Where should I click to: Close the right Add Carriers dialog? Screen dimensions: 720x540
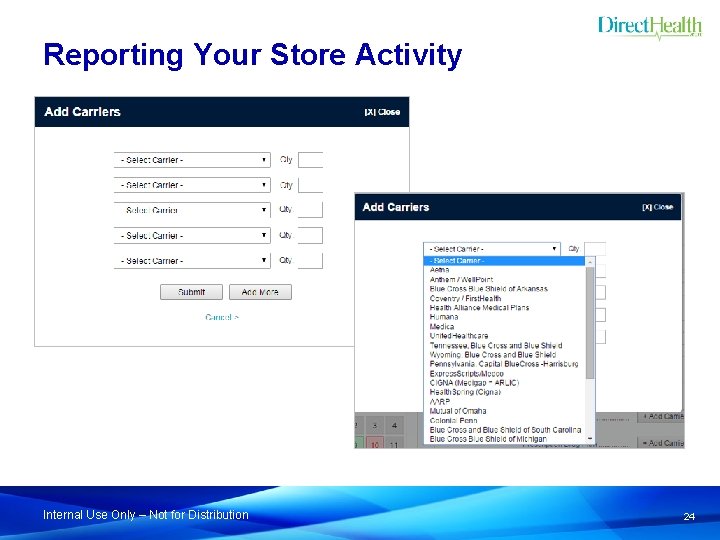[658, 207]
